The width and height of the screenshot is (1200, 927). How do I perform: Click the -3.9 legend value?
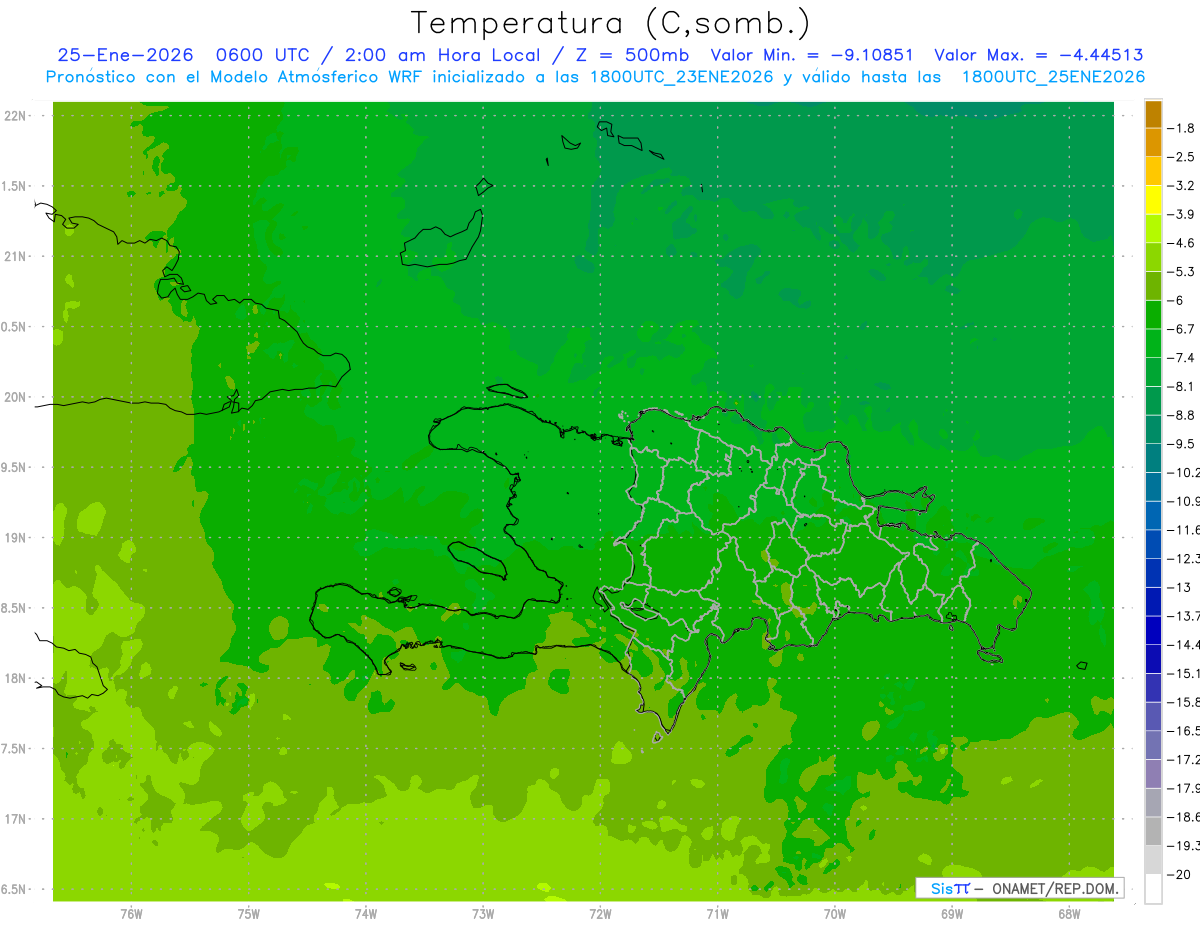[1181, 214]
